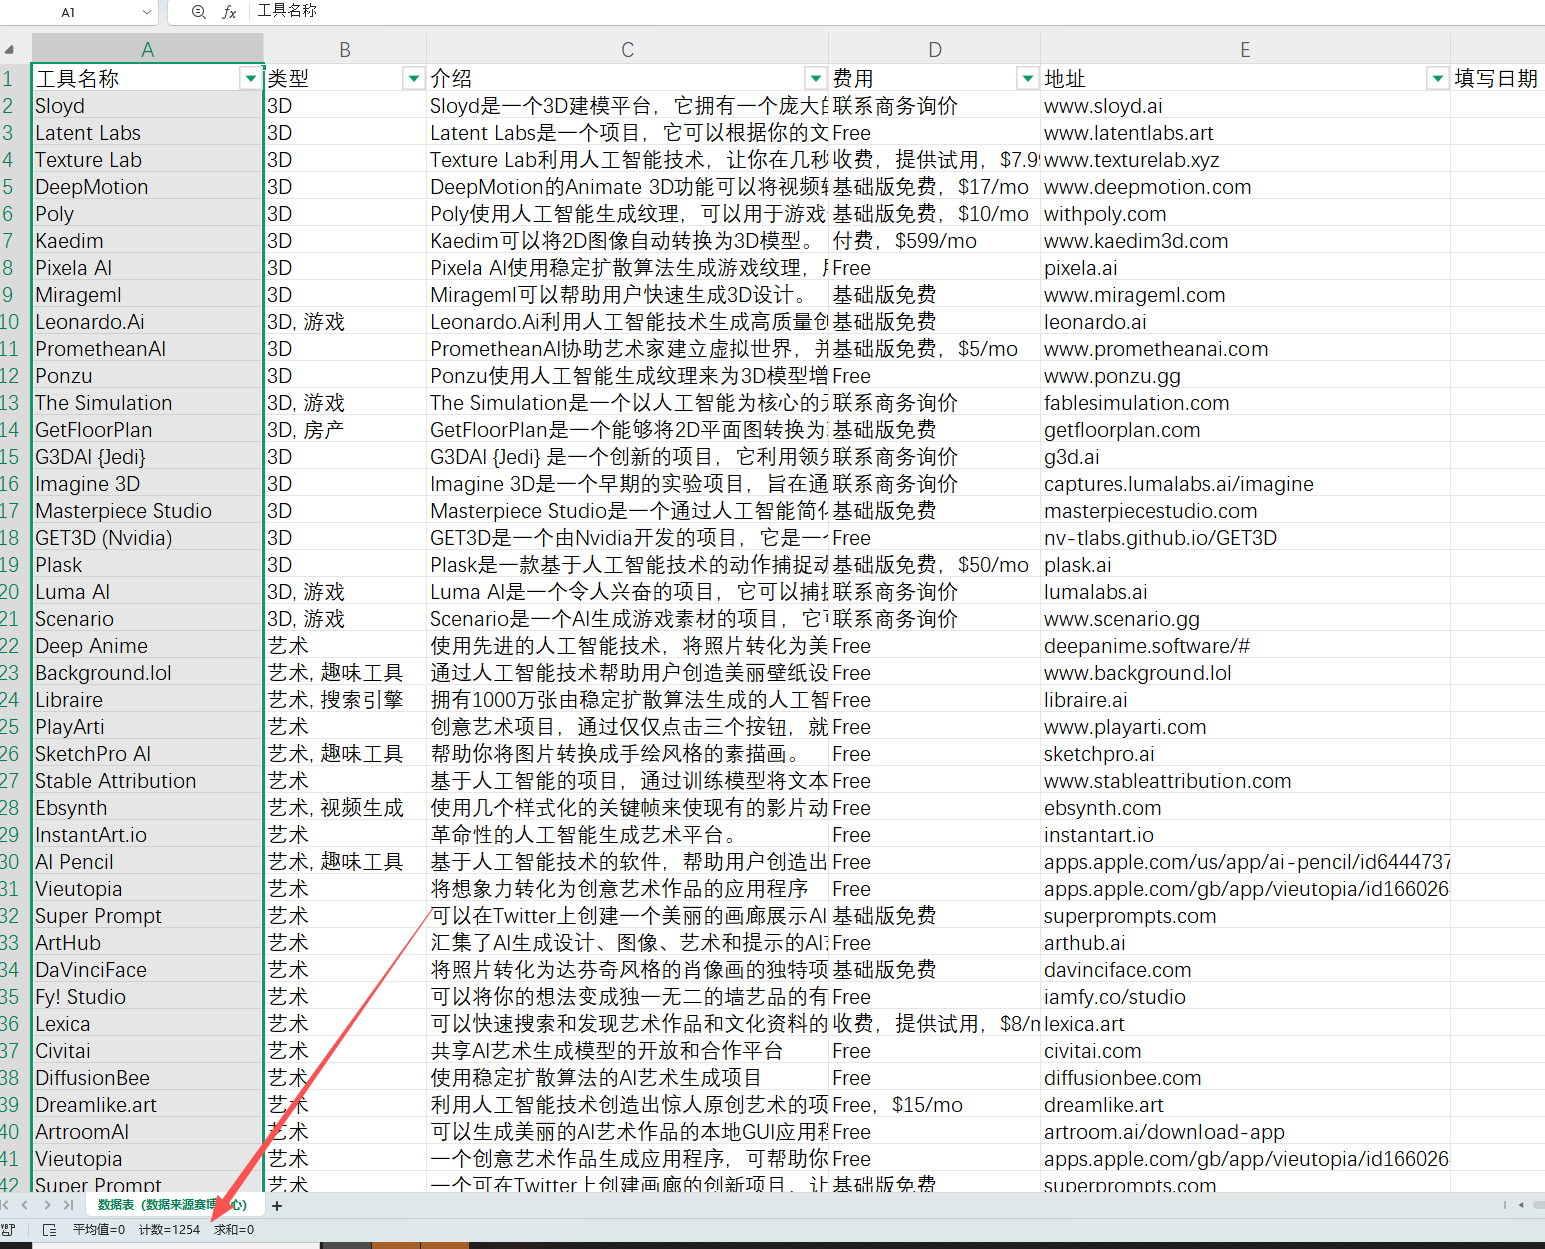Image resolution: width=1545 pixels, height=1249 pixels.
Task: Click the zoom magnifier icon in formula bar
Action: coord(199,12)
